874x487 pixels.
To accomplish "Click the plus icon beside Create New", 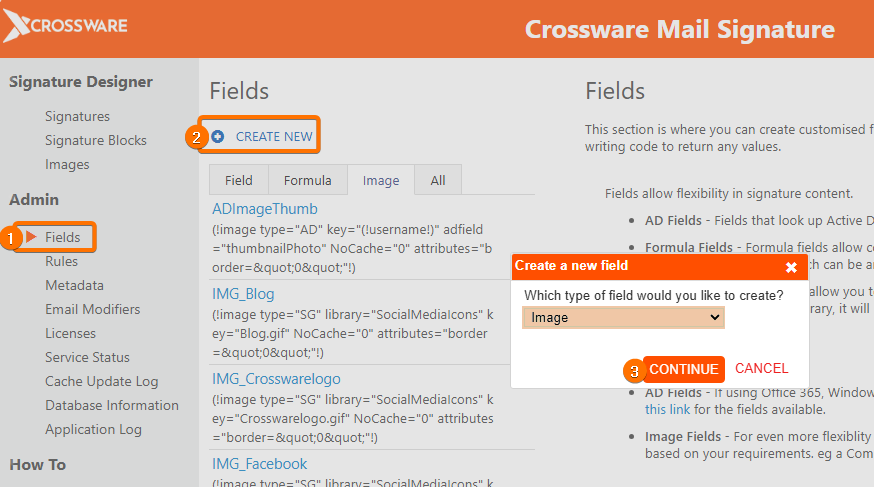I will coord(218,137).
